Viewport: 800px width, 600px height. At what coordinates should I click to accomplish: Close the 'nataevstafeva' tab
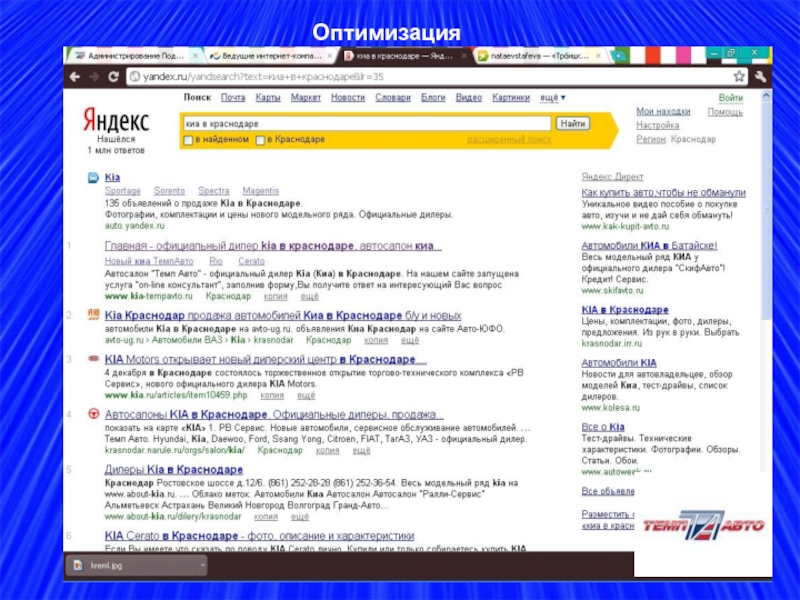coord(598,56)
